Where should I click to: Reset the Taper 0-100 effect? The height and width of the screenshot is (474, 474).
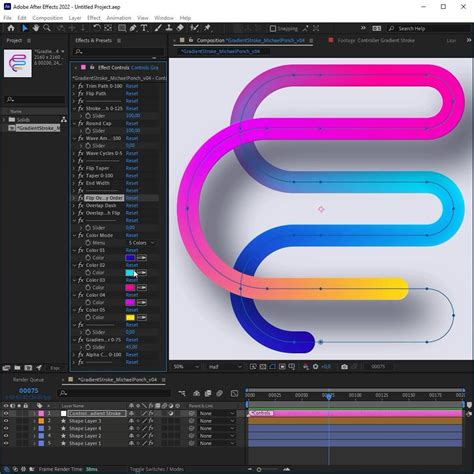pyautogui.click(x=132, y=176)
